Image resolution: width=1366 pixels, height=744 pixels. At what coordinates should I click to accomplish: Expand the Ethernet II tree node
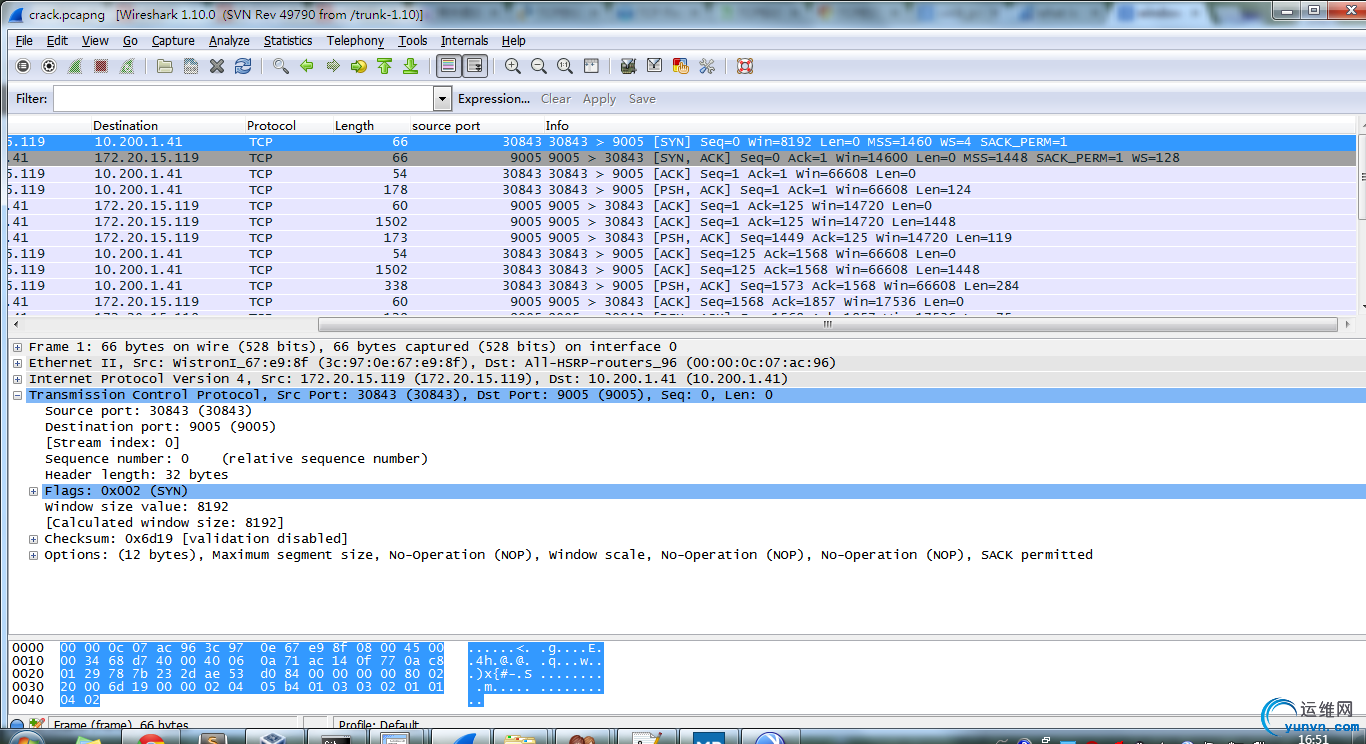[18, 363]
